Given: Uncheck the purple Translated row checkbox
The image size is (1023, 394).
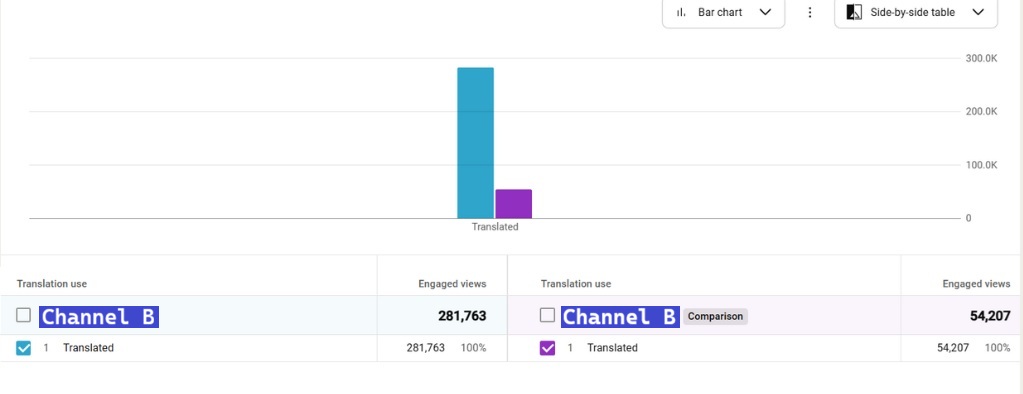Looking at the screenshot, I should point(547,348).
